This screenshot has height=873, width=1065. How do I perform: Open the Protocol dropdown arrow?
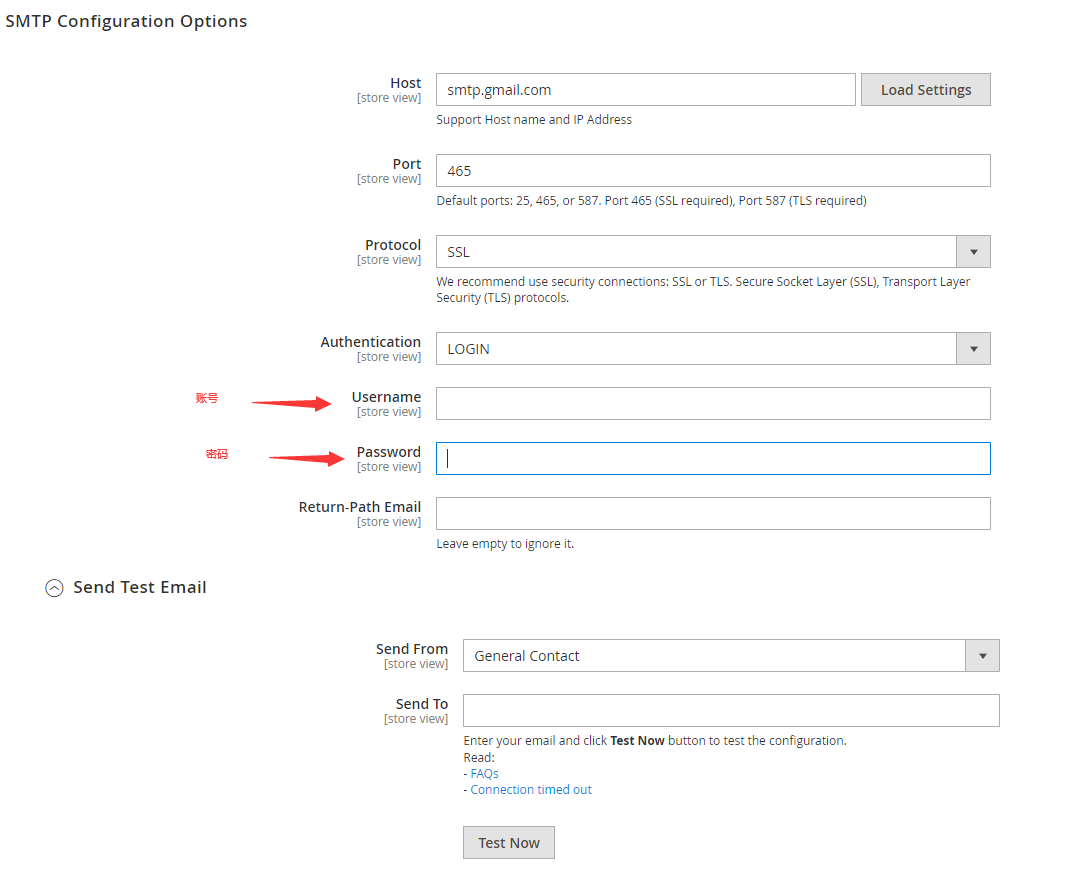coord(973,251)
